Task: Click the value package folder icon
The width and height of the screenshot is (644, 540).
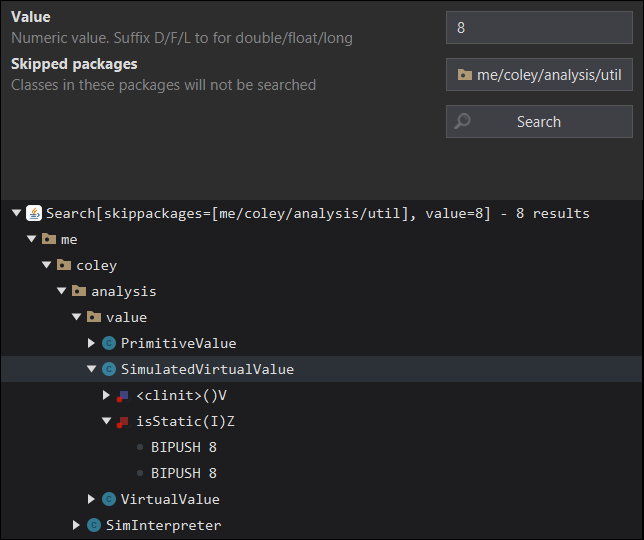Action: point(94,317)
